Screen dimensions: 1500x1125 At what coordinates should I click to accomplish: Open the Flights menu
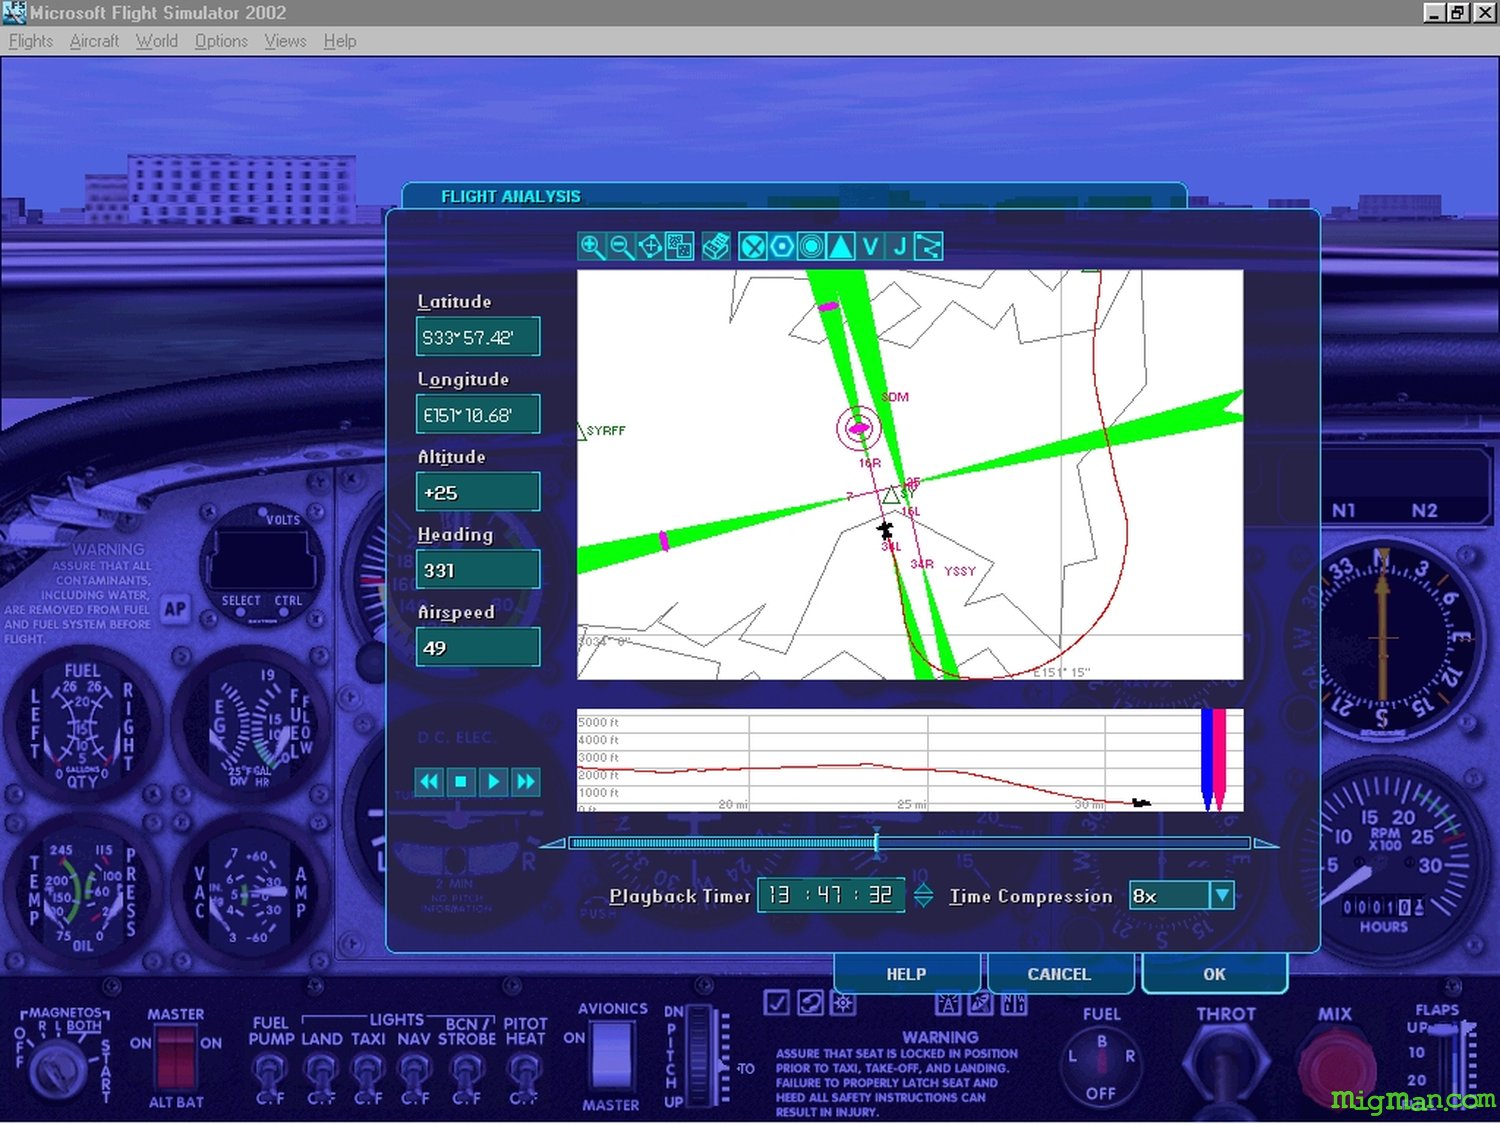30,41
